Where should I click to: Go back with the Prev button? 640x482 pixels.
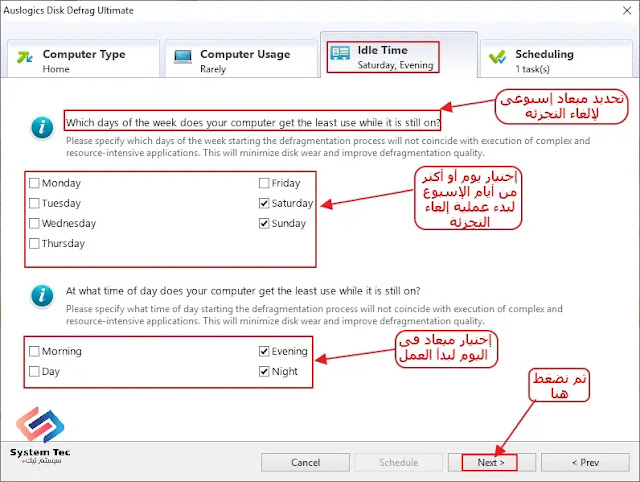[585, 462]
